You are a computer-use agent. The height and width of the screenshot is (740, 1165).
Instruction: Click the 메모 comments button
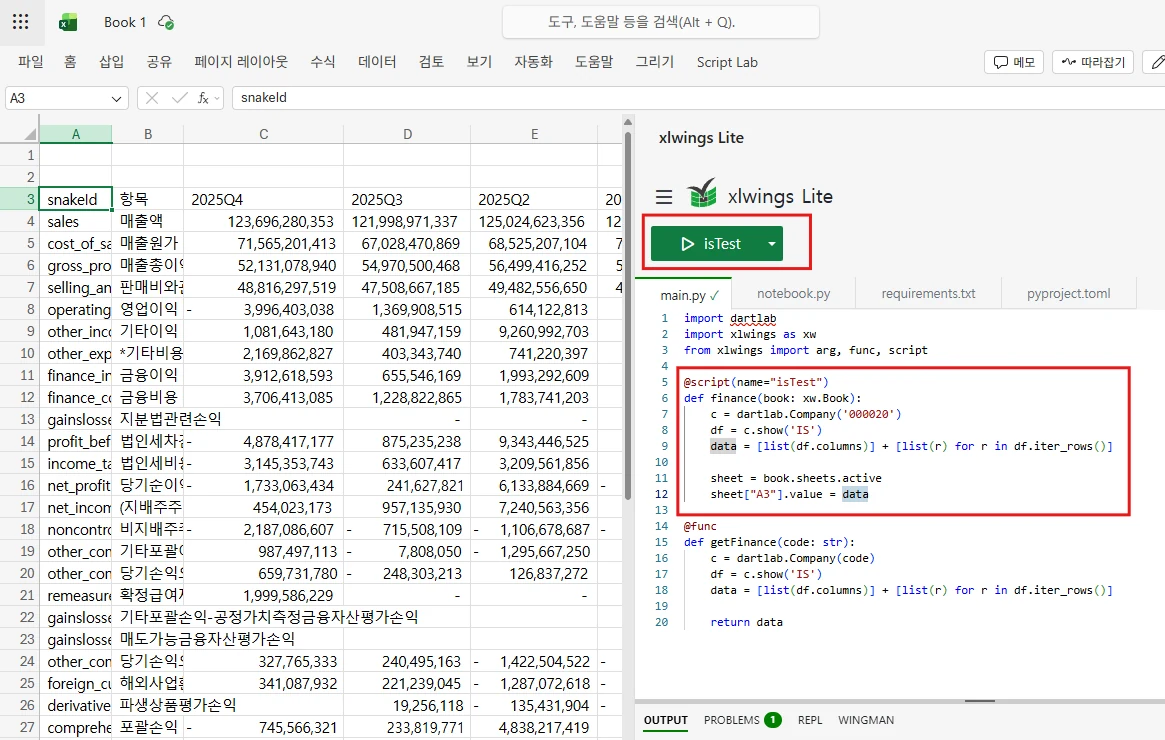pos(1013,61)
